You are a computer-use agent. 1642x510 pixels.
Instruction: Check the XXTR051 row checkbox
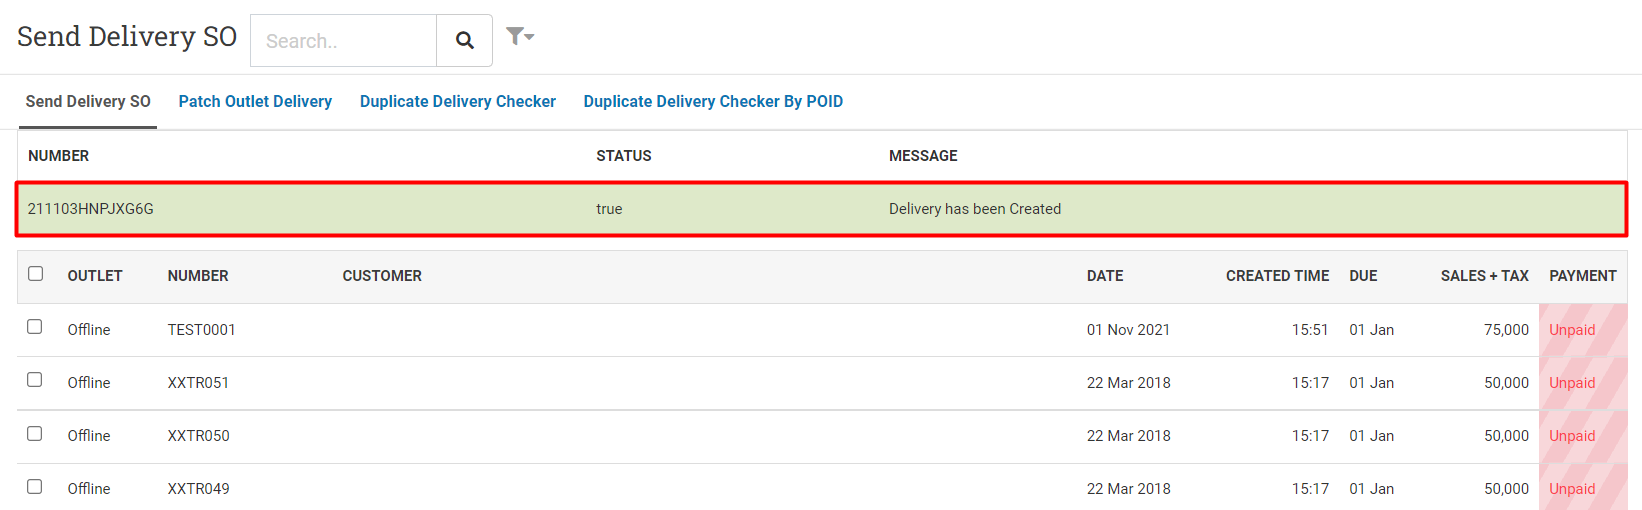tap(35, 380)
